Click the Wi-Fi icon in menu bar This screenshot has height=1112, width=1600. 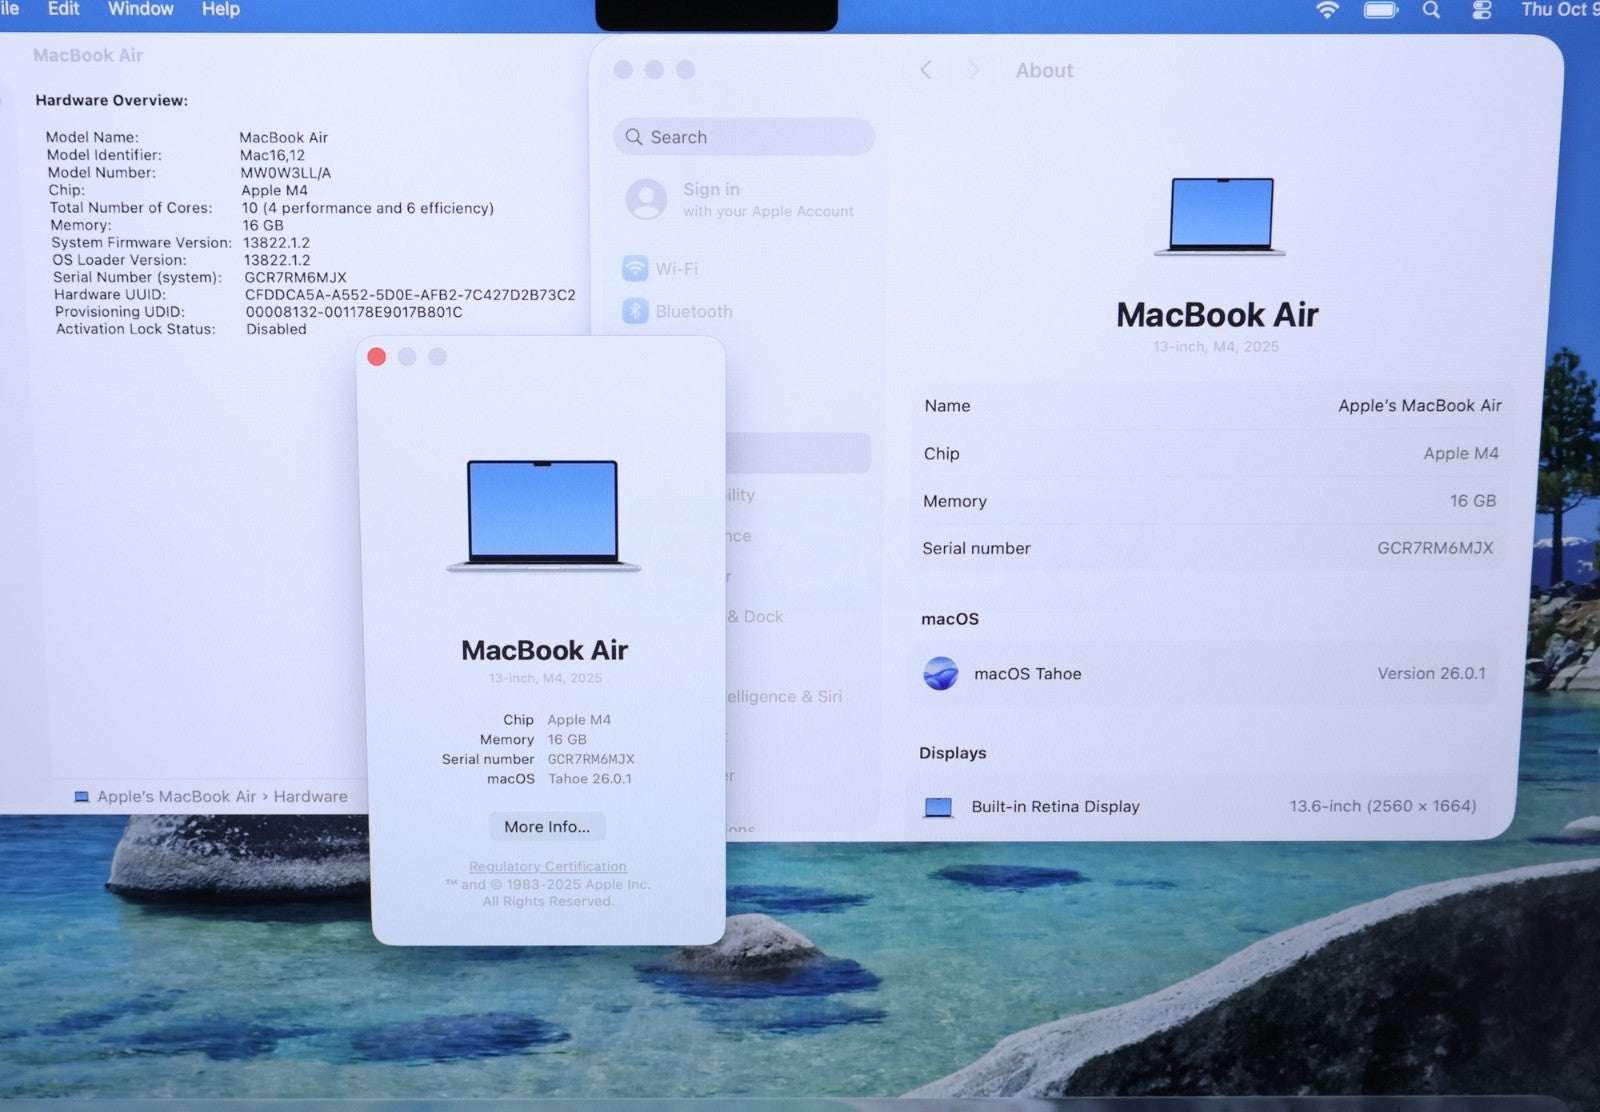(1327, 10)
